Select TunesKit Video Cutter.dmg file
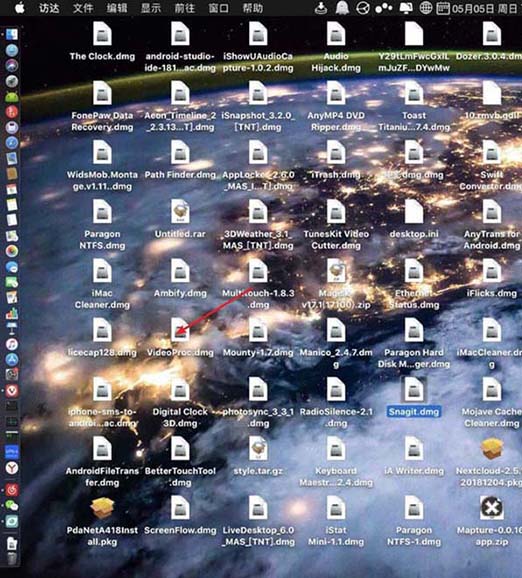Viewport: 522px width, 578px height. (336, 211)
